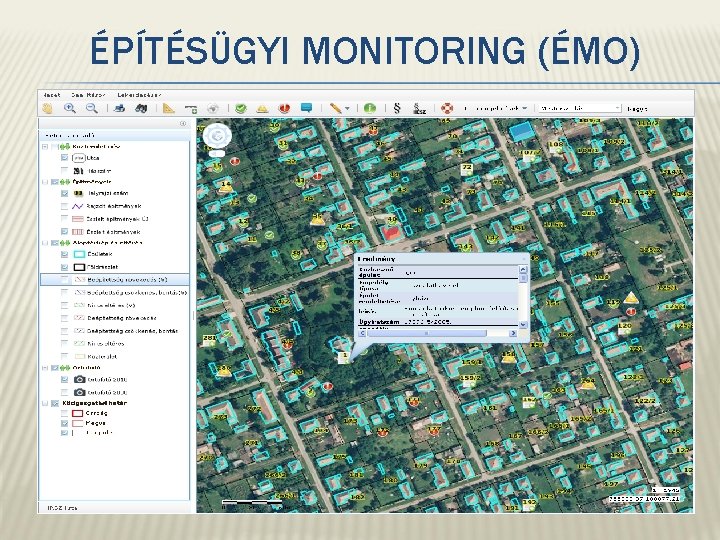Activate the zoom in magnifier

(x=70, y=108)
